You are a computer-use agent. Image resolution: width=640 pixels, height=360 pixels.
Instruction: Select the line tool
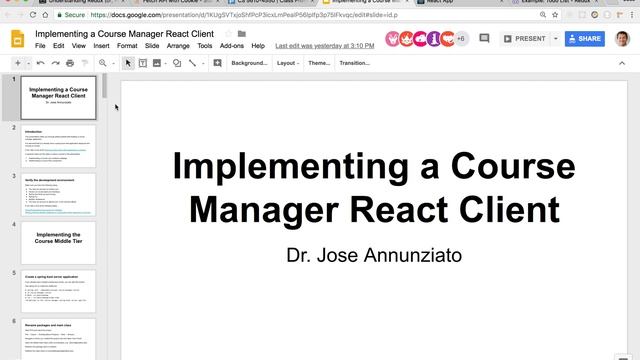192,63
